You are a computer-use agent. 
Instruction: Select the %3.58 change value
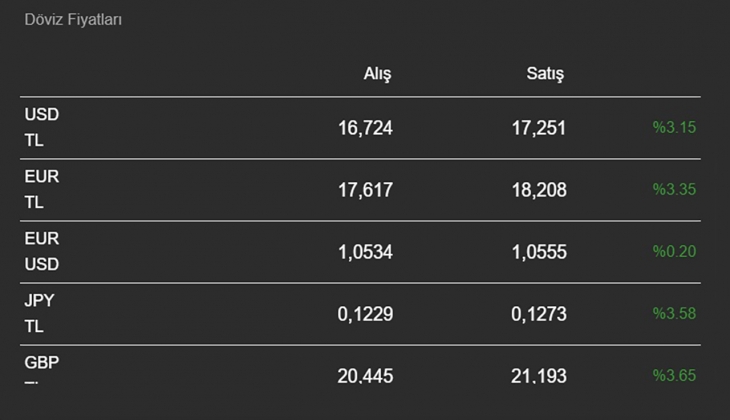pos(673,314)
